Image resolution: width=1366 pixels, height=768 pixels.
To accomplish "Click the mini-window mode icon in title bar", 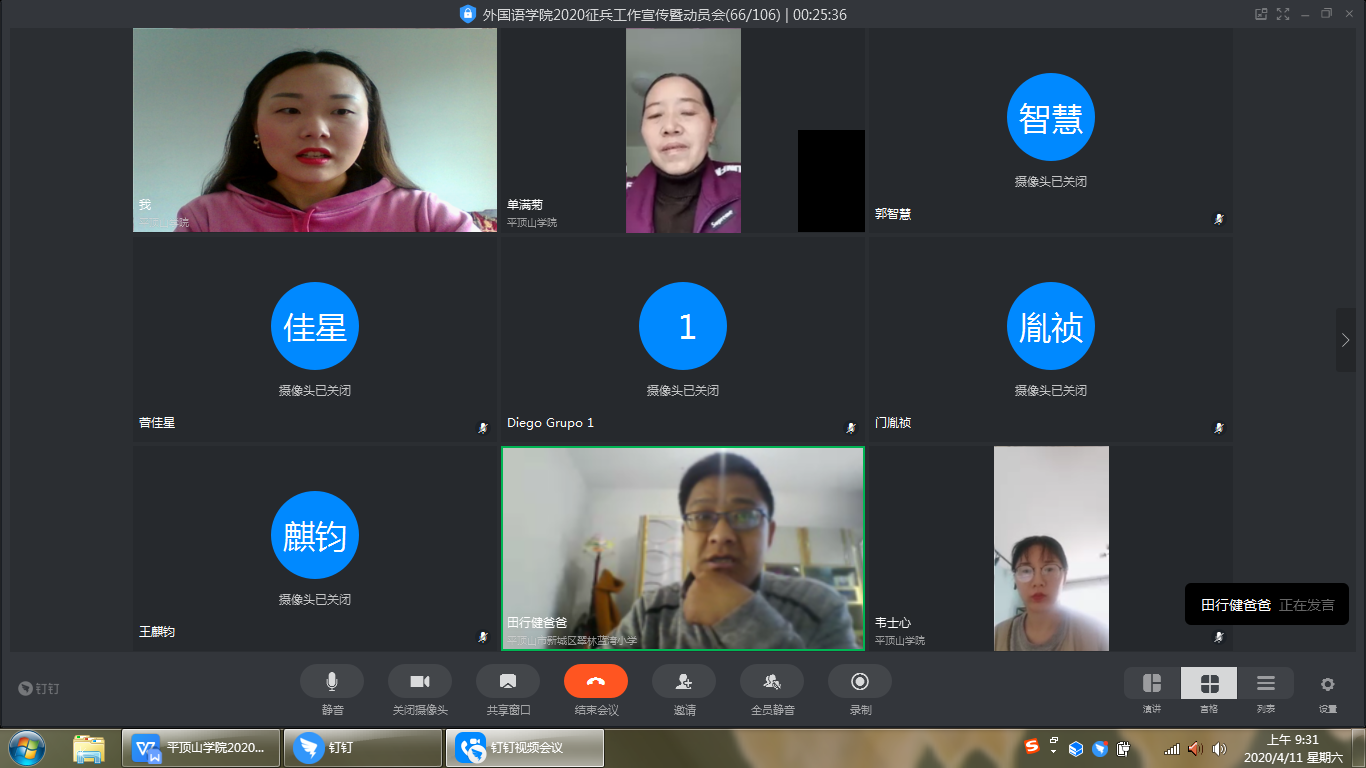I will (1261, 14).
